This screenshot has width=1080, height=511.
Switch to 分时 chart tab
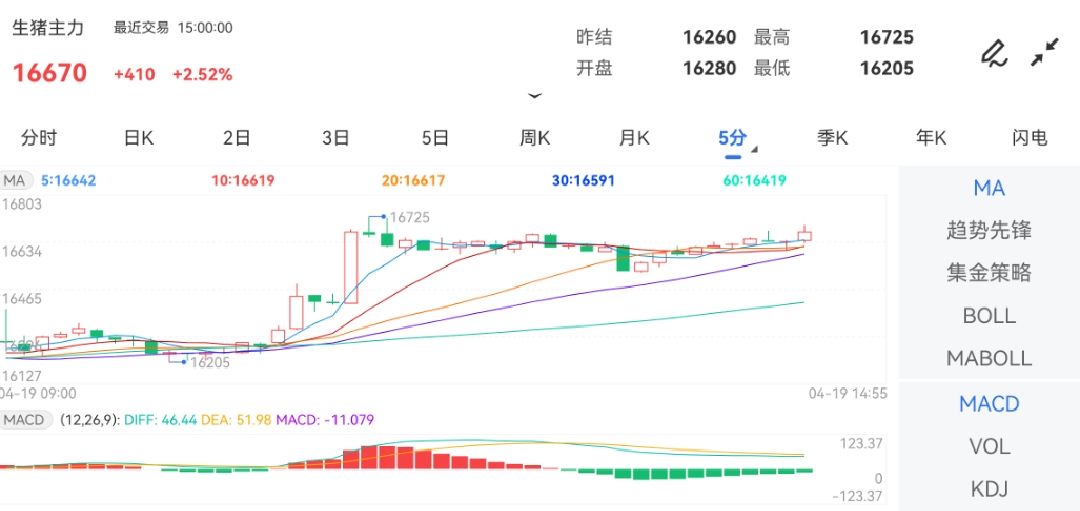click(x=39, y=138)
